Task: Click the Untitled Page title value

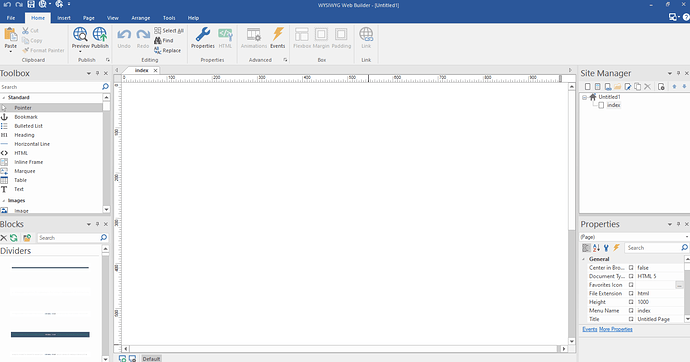Action: click(x=654, y=319)
